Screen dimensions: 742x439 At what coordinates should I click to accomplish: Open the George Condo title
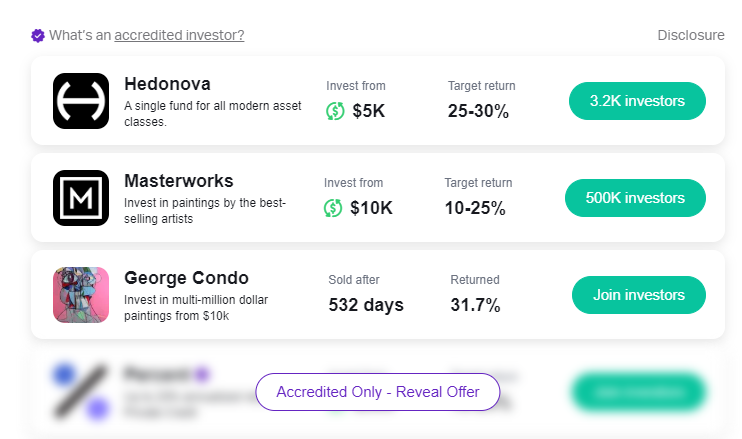point(186,278)
